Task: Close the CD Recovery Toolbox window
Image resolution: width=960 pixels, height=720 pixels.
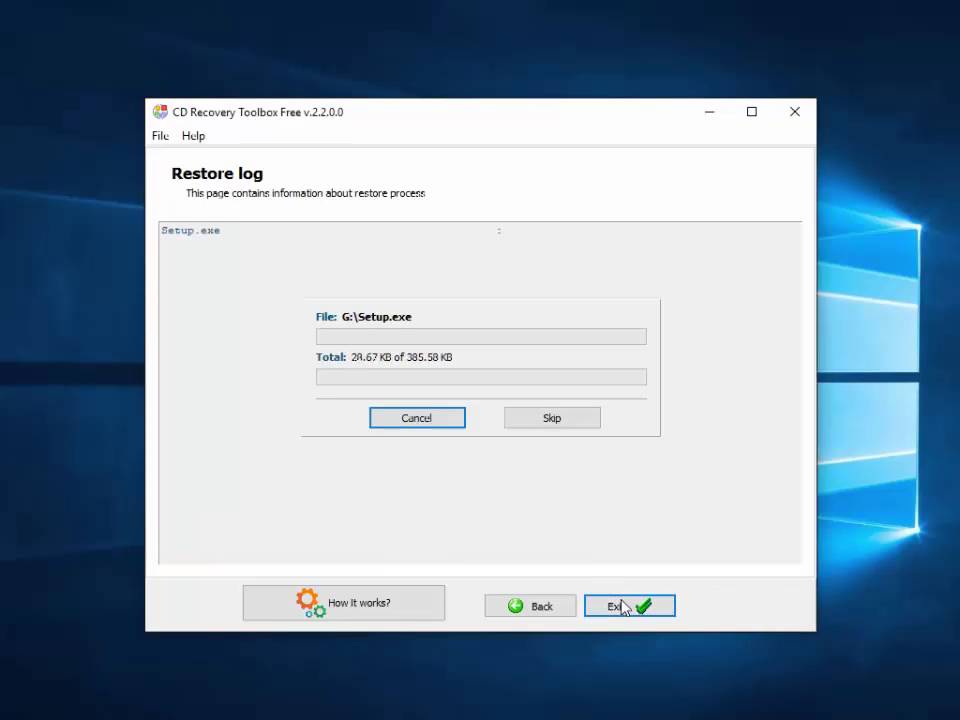Action: point(795,112)
